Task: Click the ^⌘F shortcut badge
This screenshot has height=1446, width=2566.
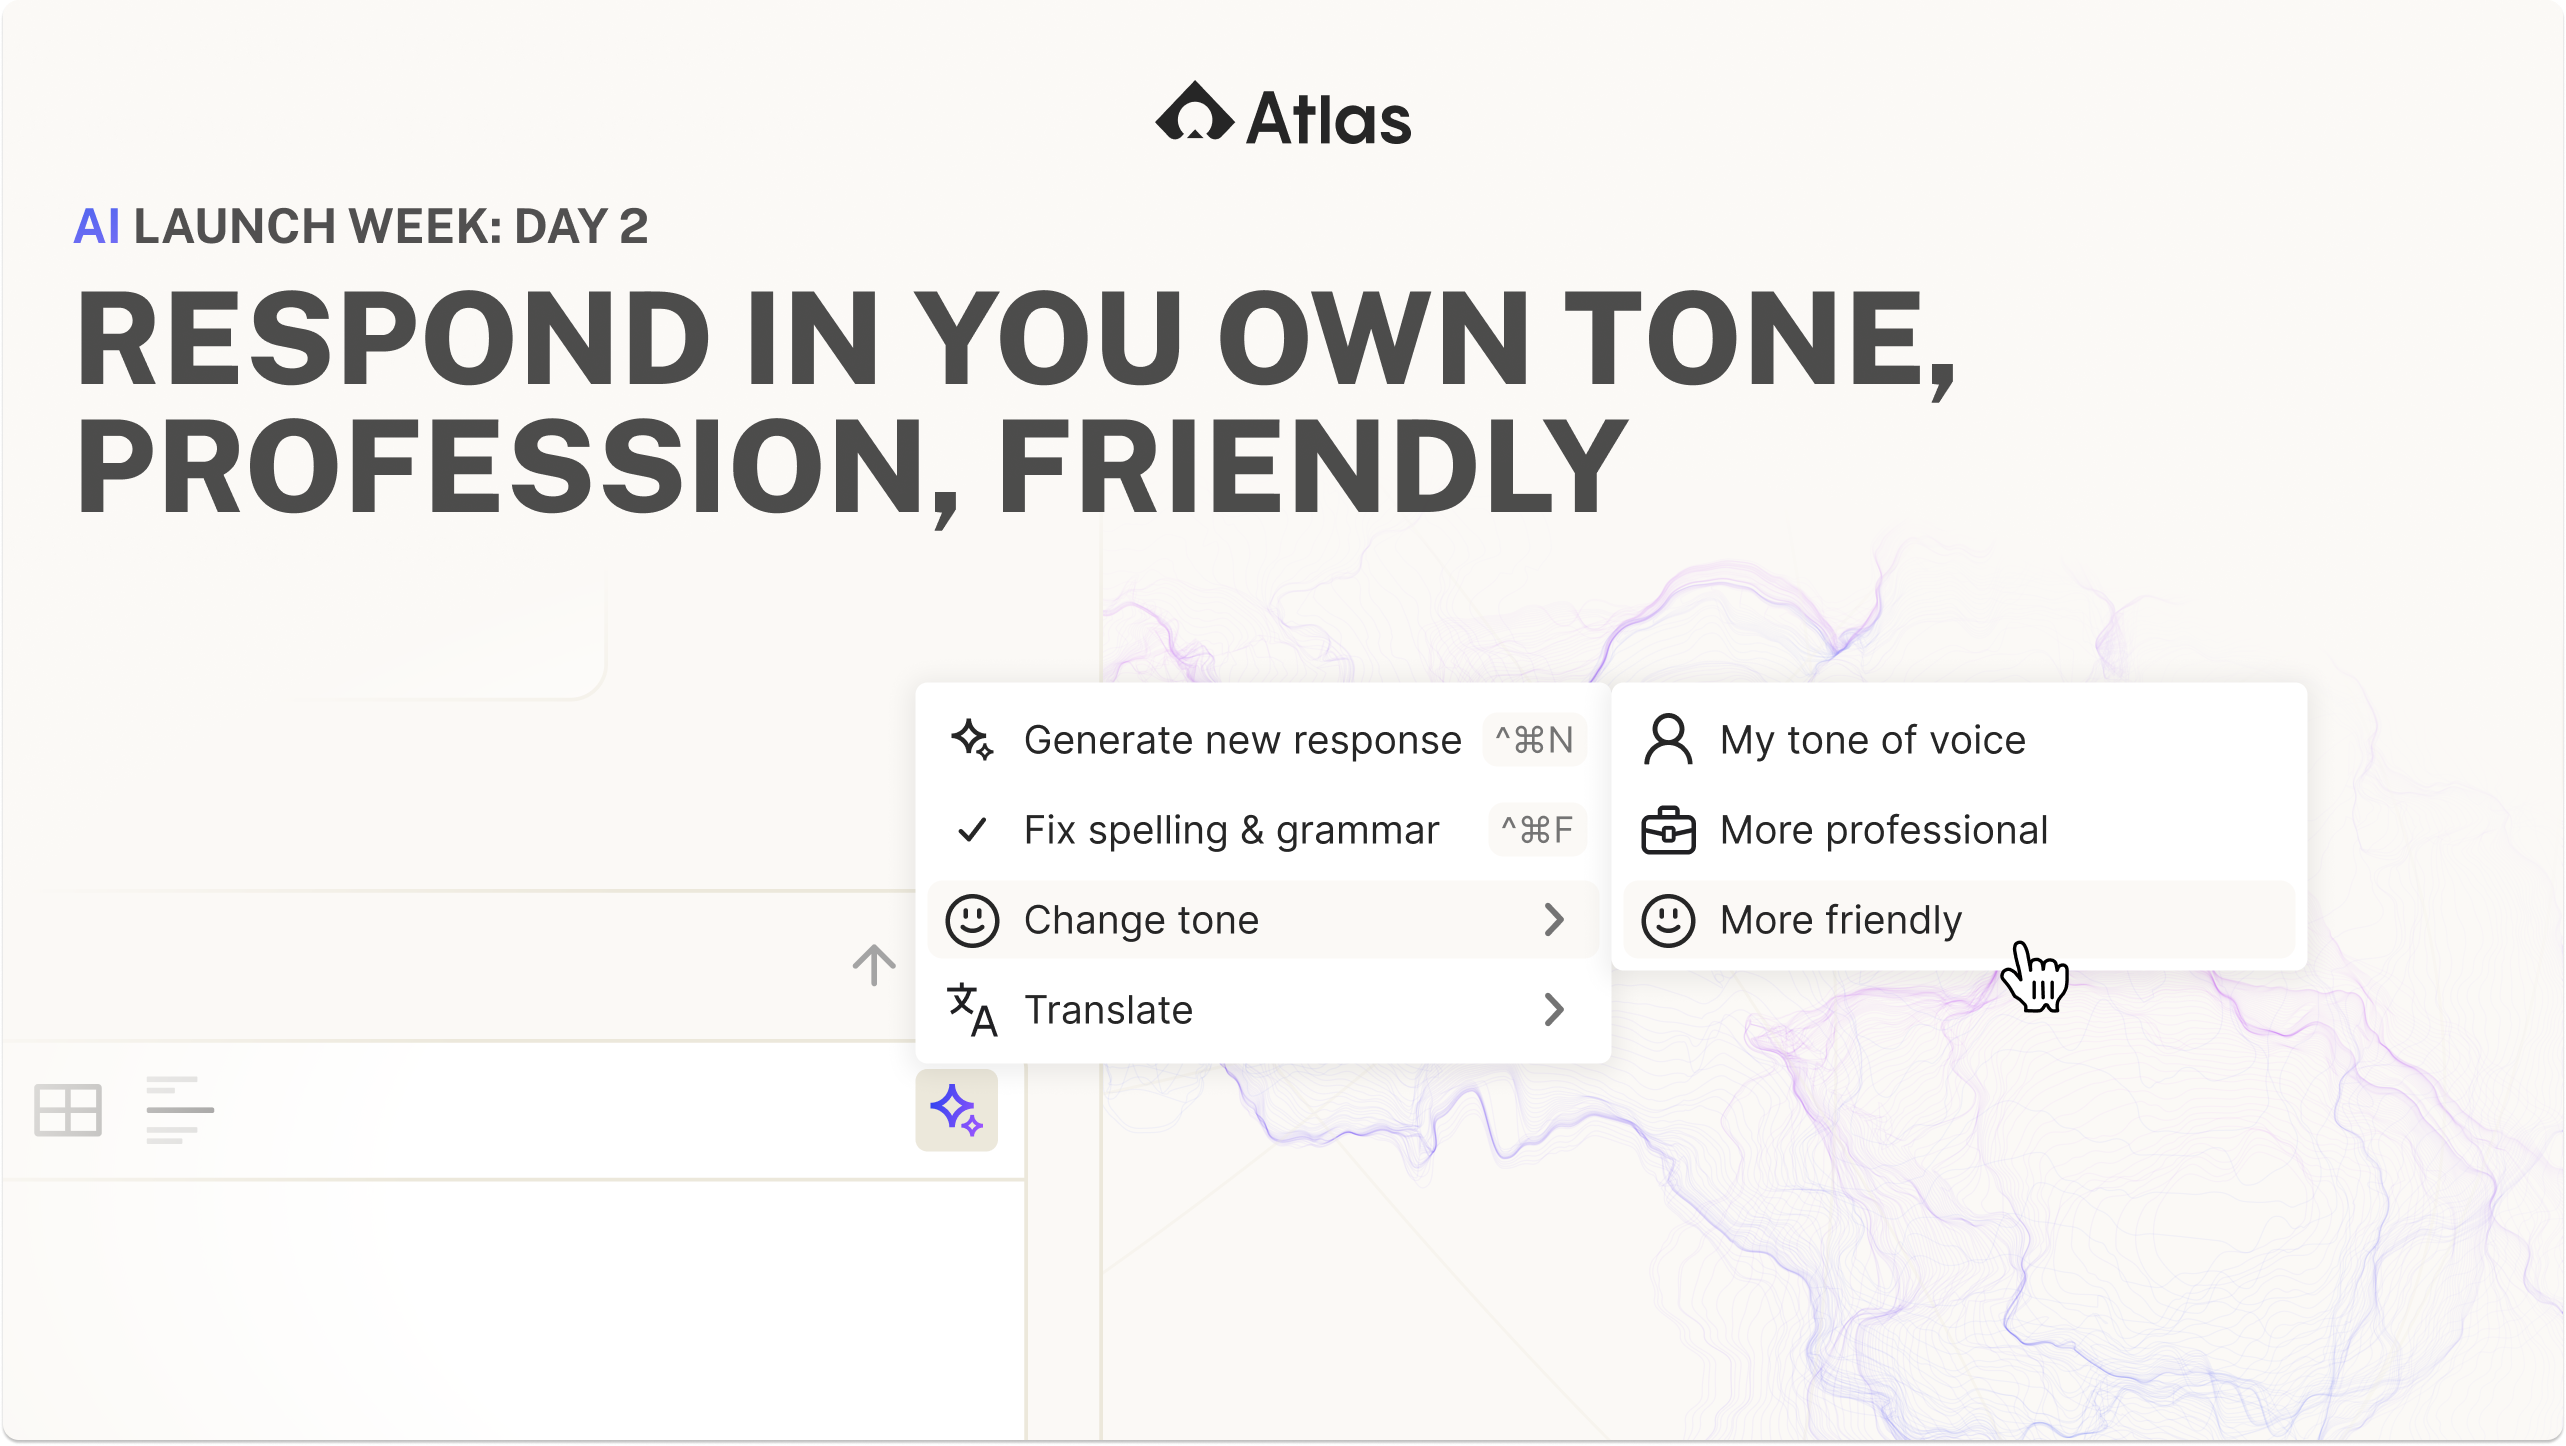Action: pos(1538,830)
